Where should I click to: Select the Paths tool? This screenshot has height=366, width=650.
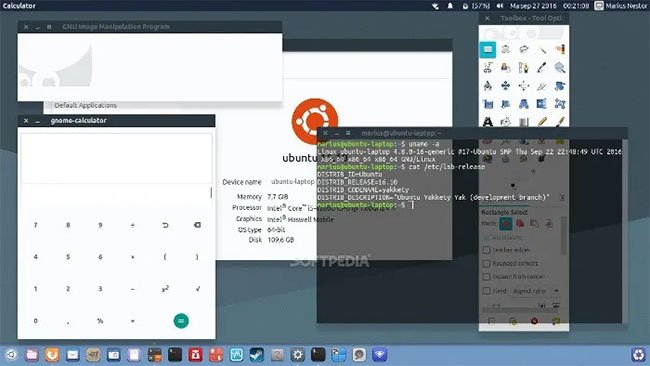click(x=524, y=68)
